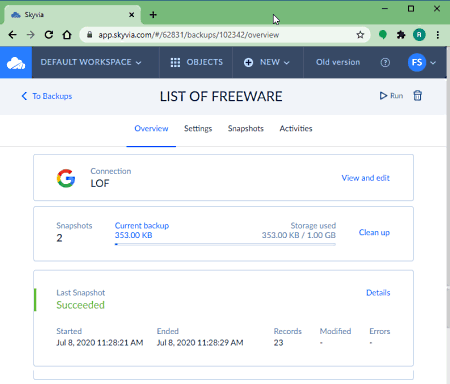Open the FS user account dropdown
Viewport: 450px width, 384px height.
[x=422, y=62]
